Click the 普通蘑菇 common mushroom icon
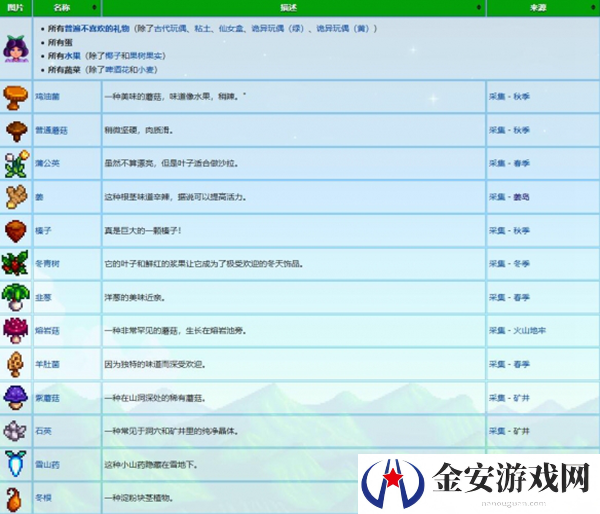Image resolution: width=600 pixels, height=514 pixels. [16, 131]
